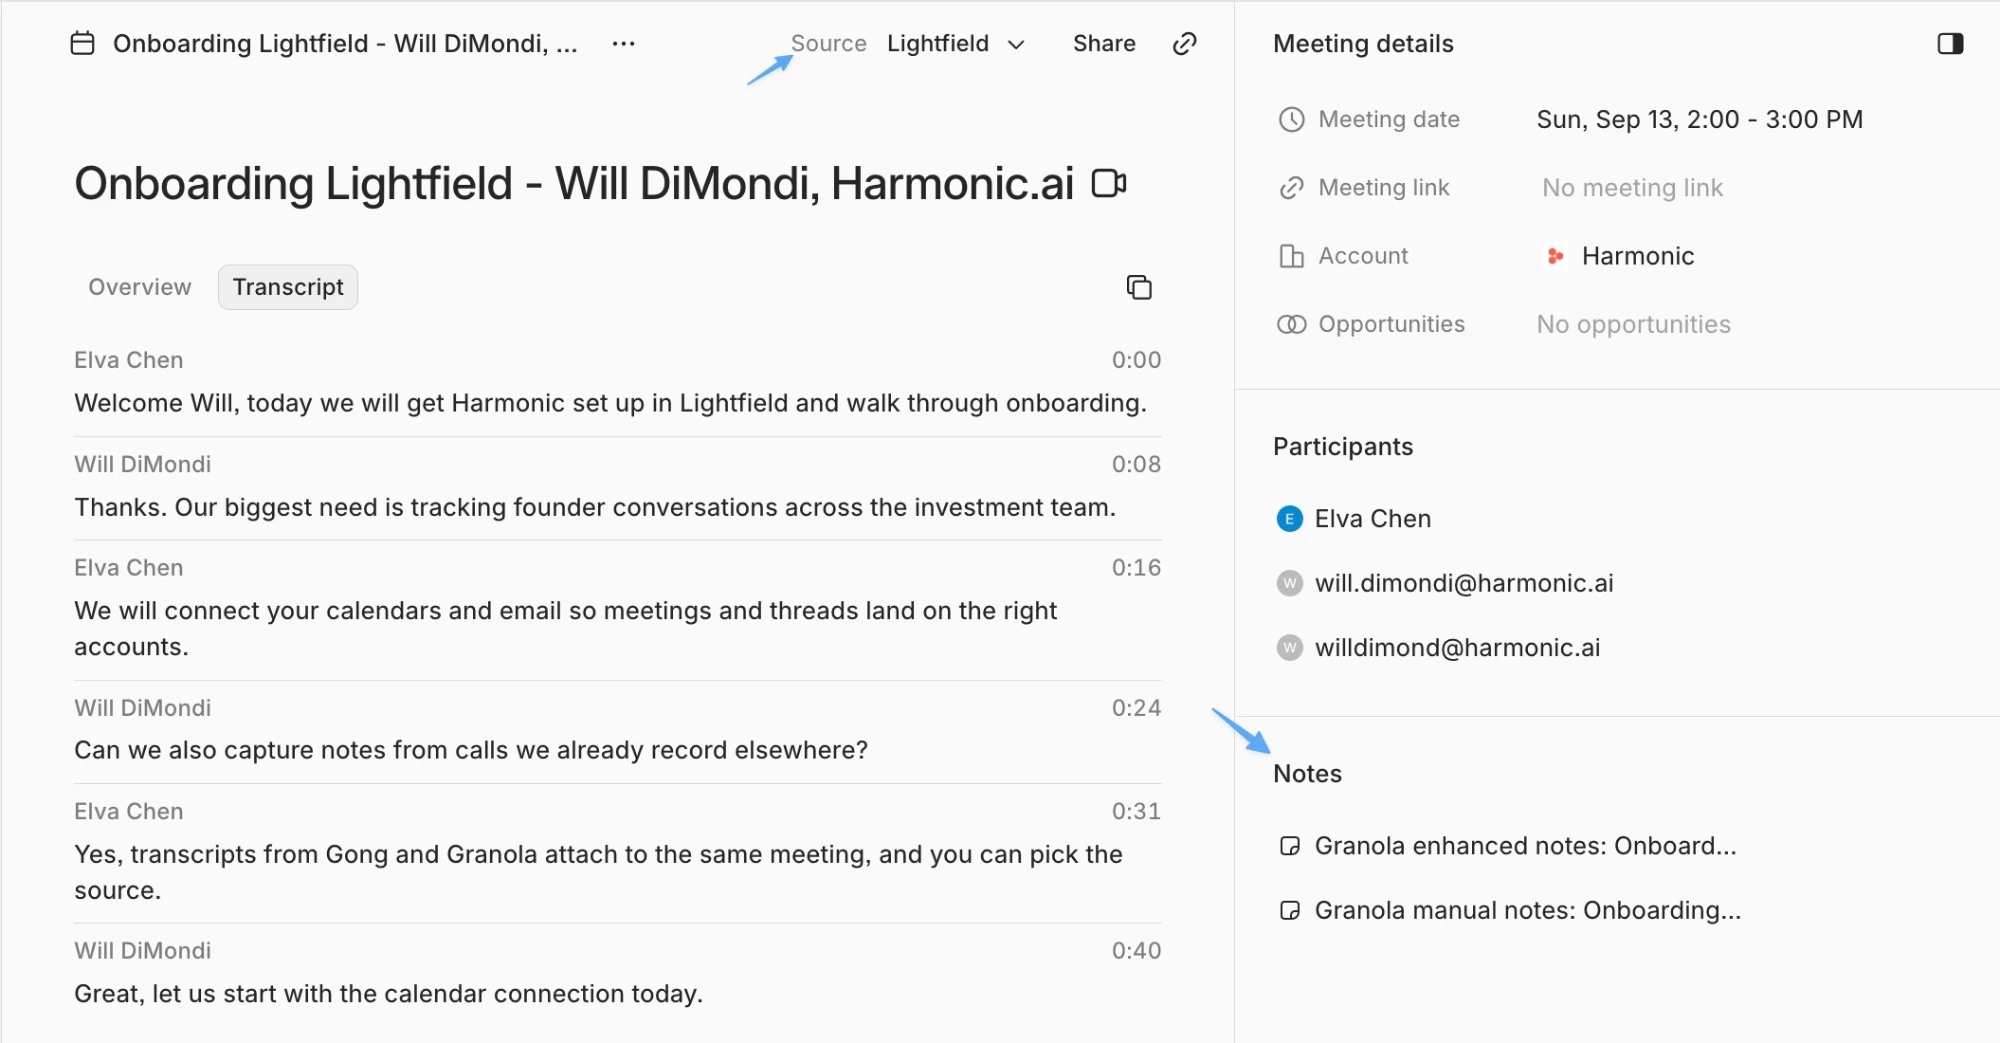Open the Harmonic account

tap(1638, 256)
